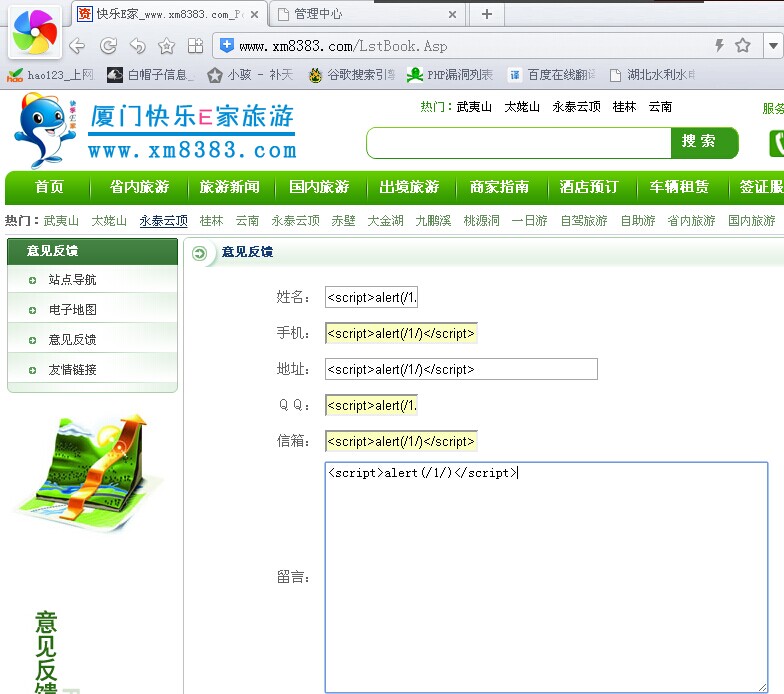The image size is (784, 694).
Task: Open the address bar dropdown arrow
Action: coord(773,46)
